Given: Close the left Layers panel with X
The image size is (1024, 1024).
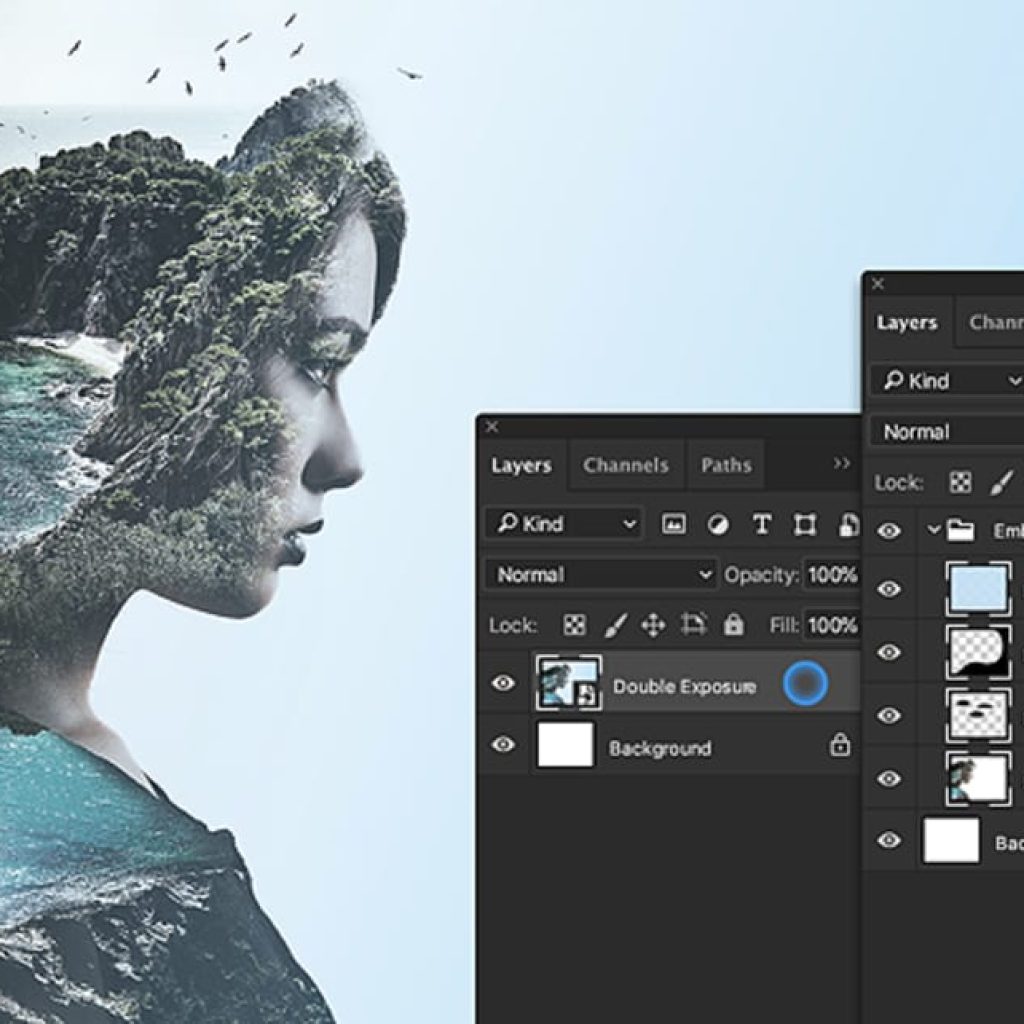Looking at the screenshot, I should point(492,426).
